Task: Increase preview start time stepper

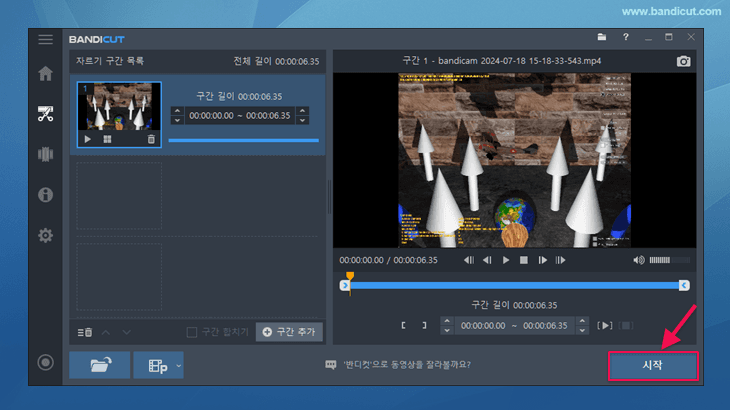Action: 447,321
